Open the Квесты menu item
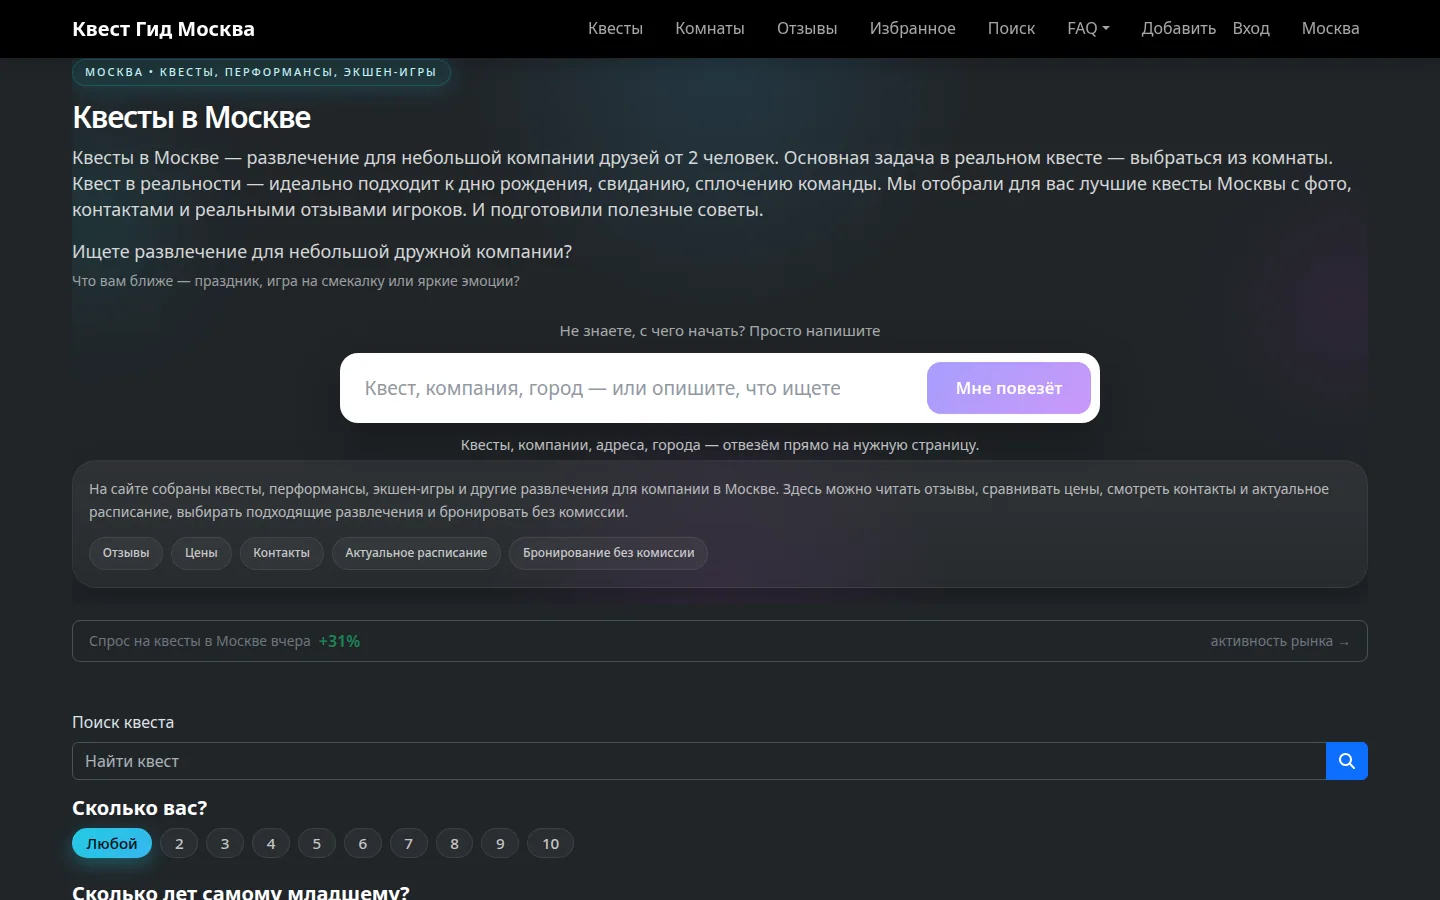 point(615,28)
